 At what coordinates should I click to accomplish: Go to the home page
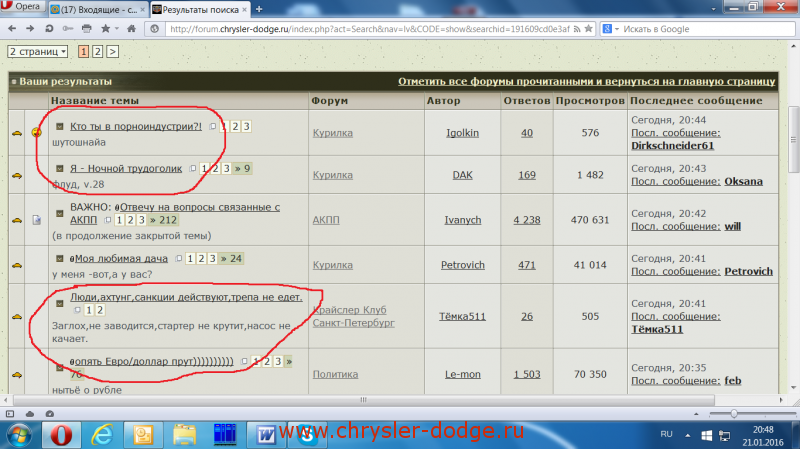[132, 29]
